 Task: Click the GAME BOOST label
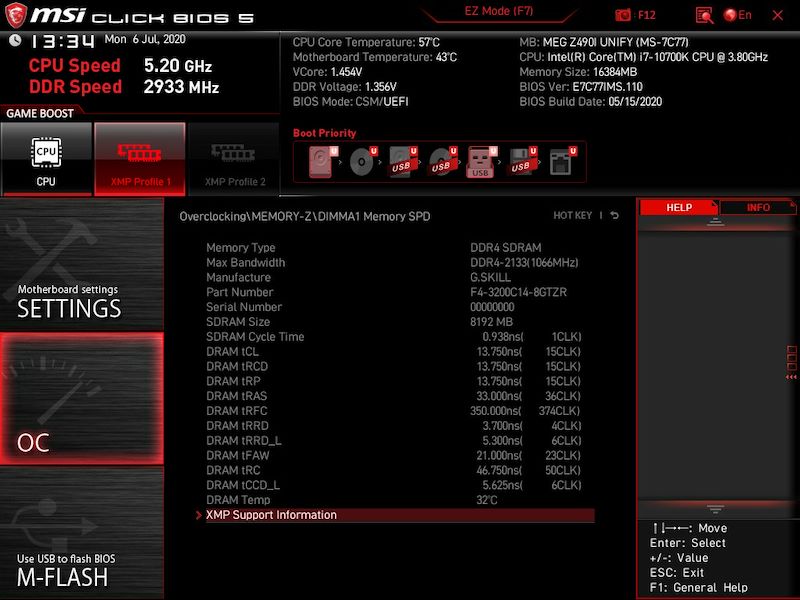(x=40, y=113)
